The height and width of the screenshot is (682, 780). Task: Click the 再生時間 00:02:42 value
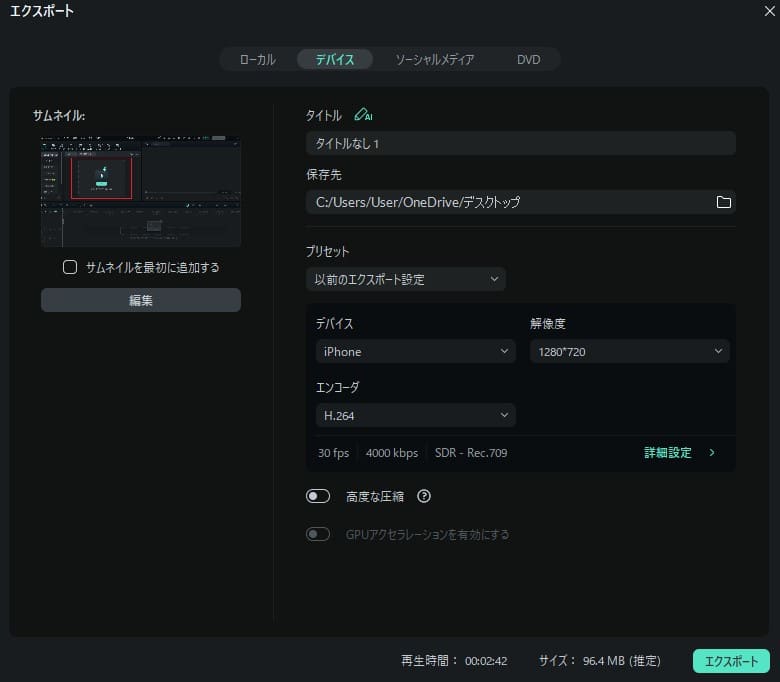486,661
